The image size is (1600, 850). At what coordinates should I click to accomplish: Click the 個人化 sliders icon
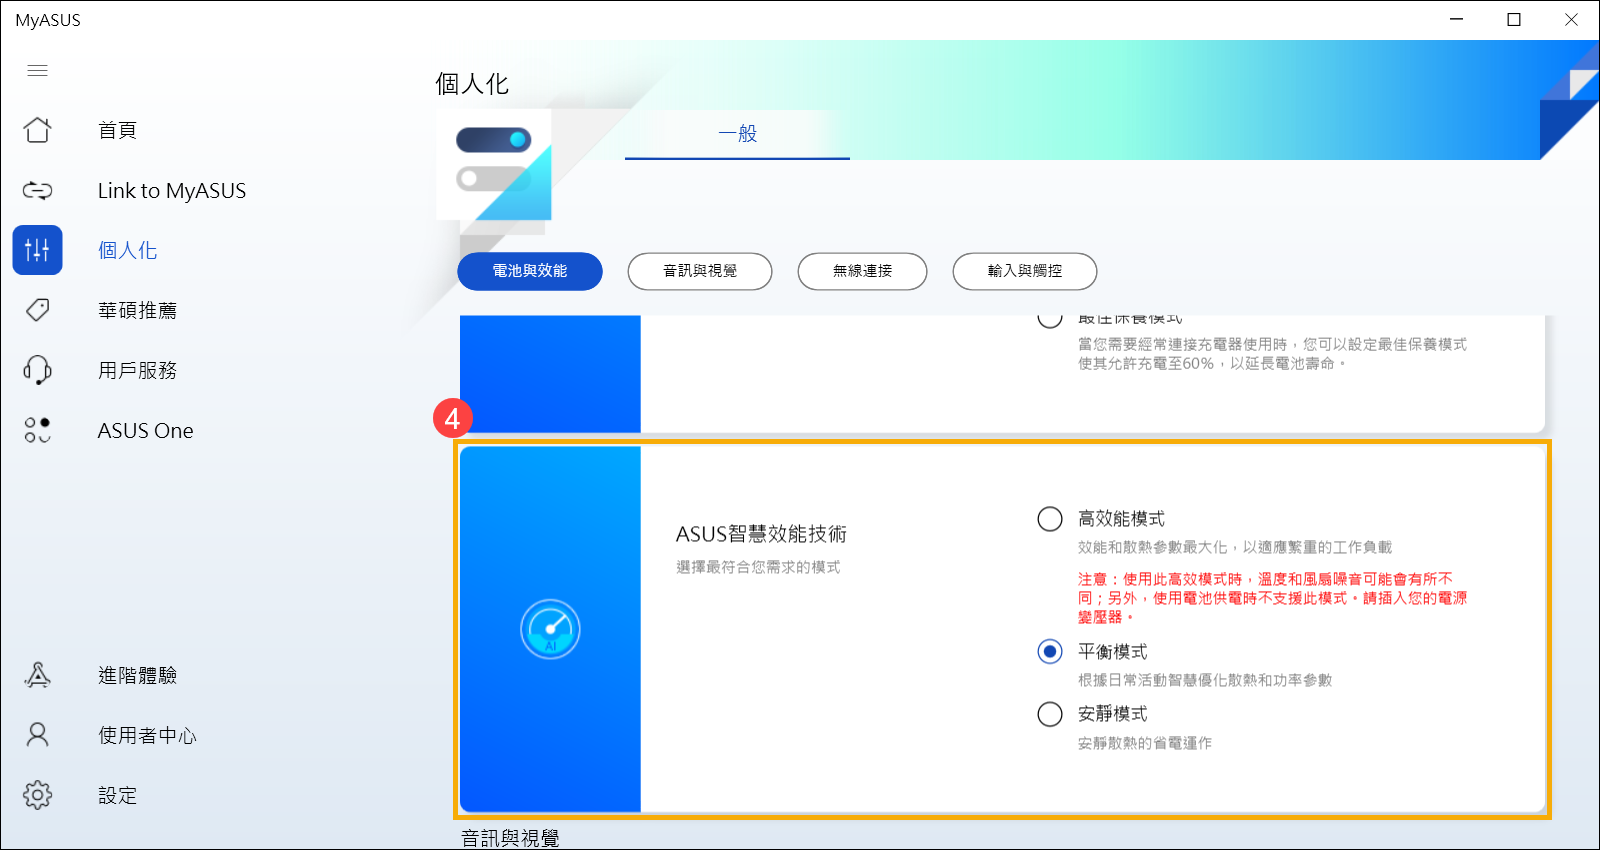tap(37, 250)
